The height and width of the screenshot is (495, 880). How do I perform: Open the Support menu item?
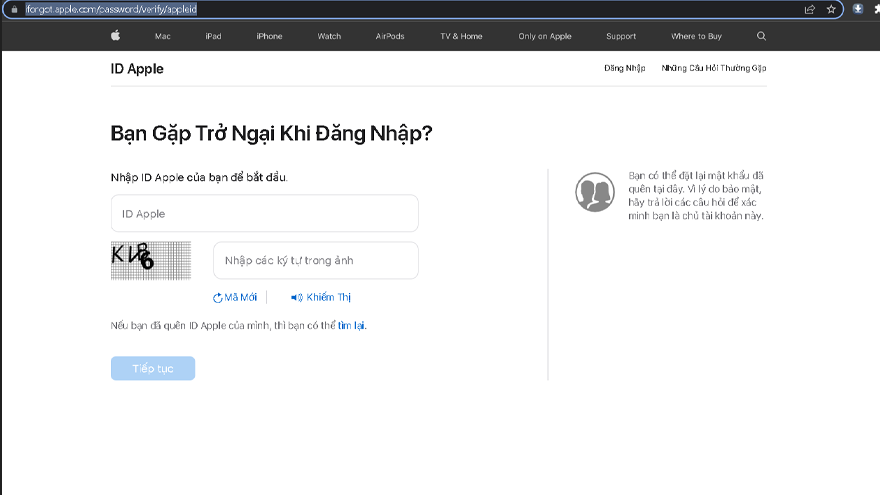coord(620,36)
